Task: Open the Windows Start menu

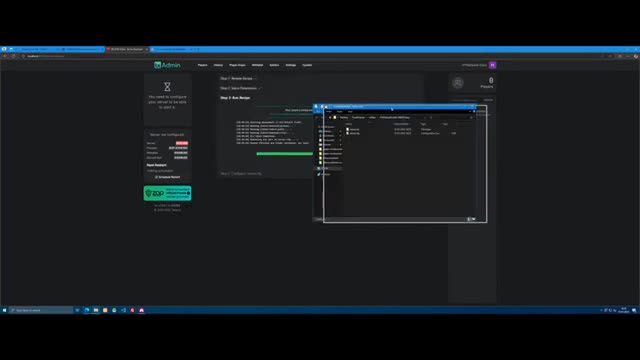Action: point(4,310)
